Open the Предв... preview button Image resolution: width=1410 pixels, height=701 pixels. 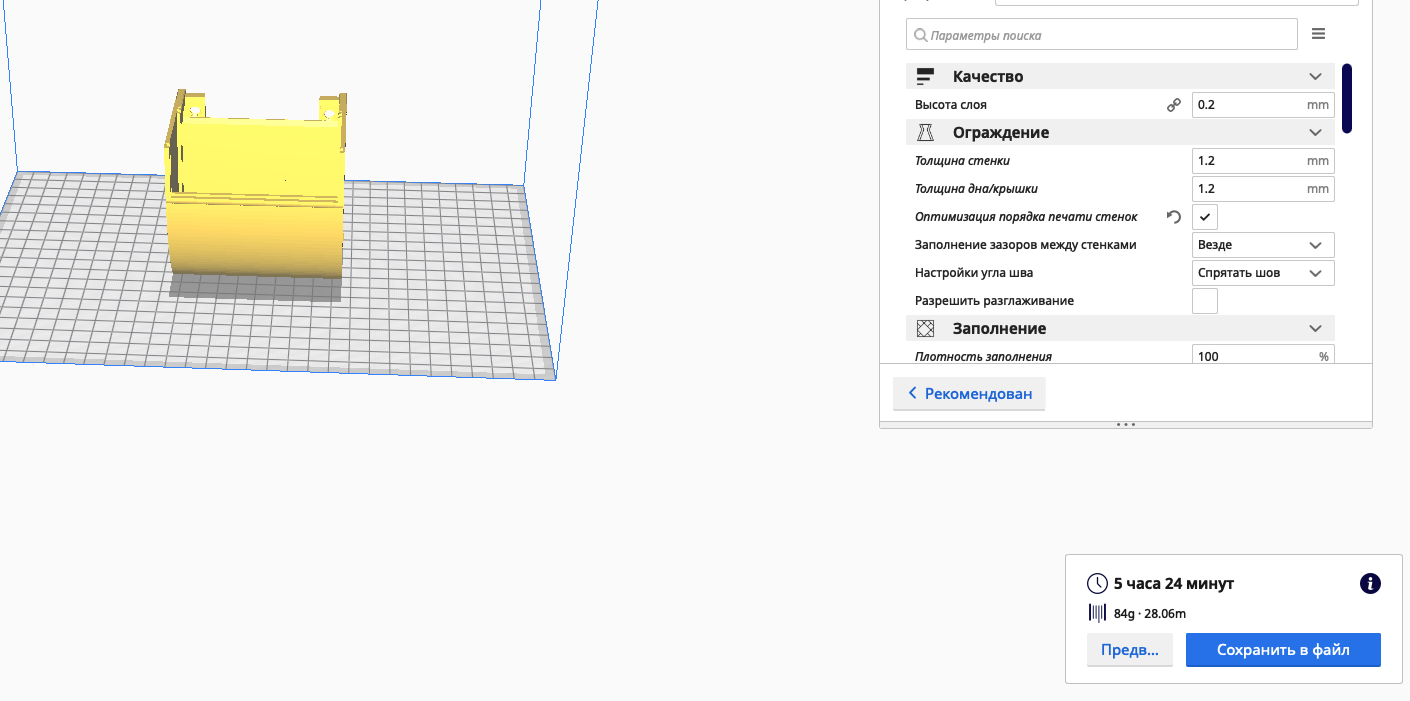coord(1129,650)
